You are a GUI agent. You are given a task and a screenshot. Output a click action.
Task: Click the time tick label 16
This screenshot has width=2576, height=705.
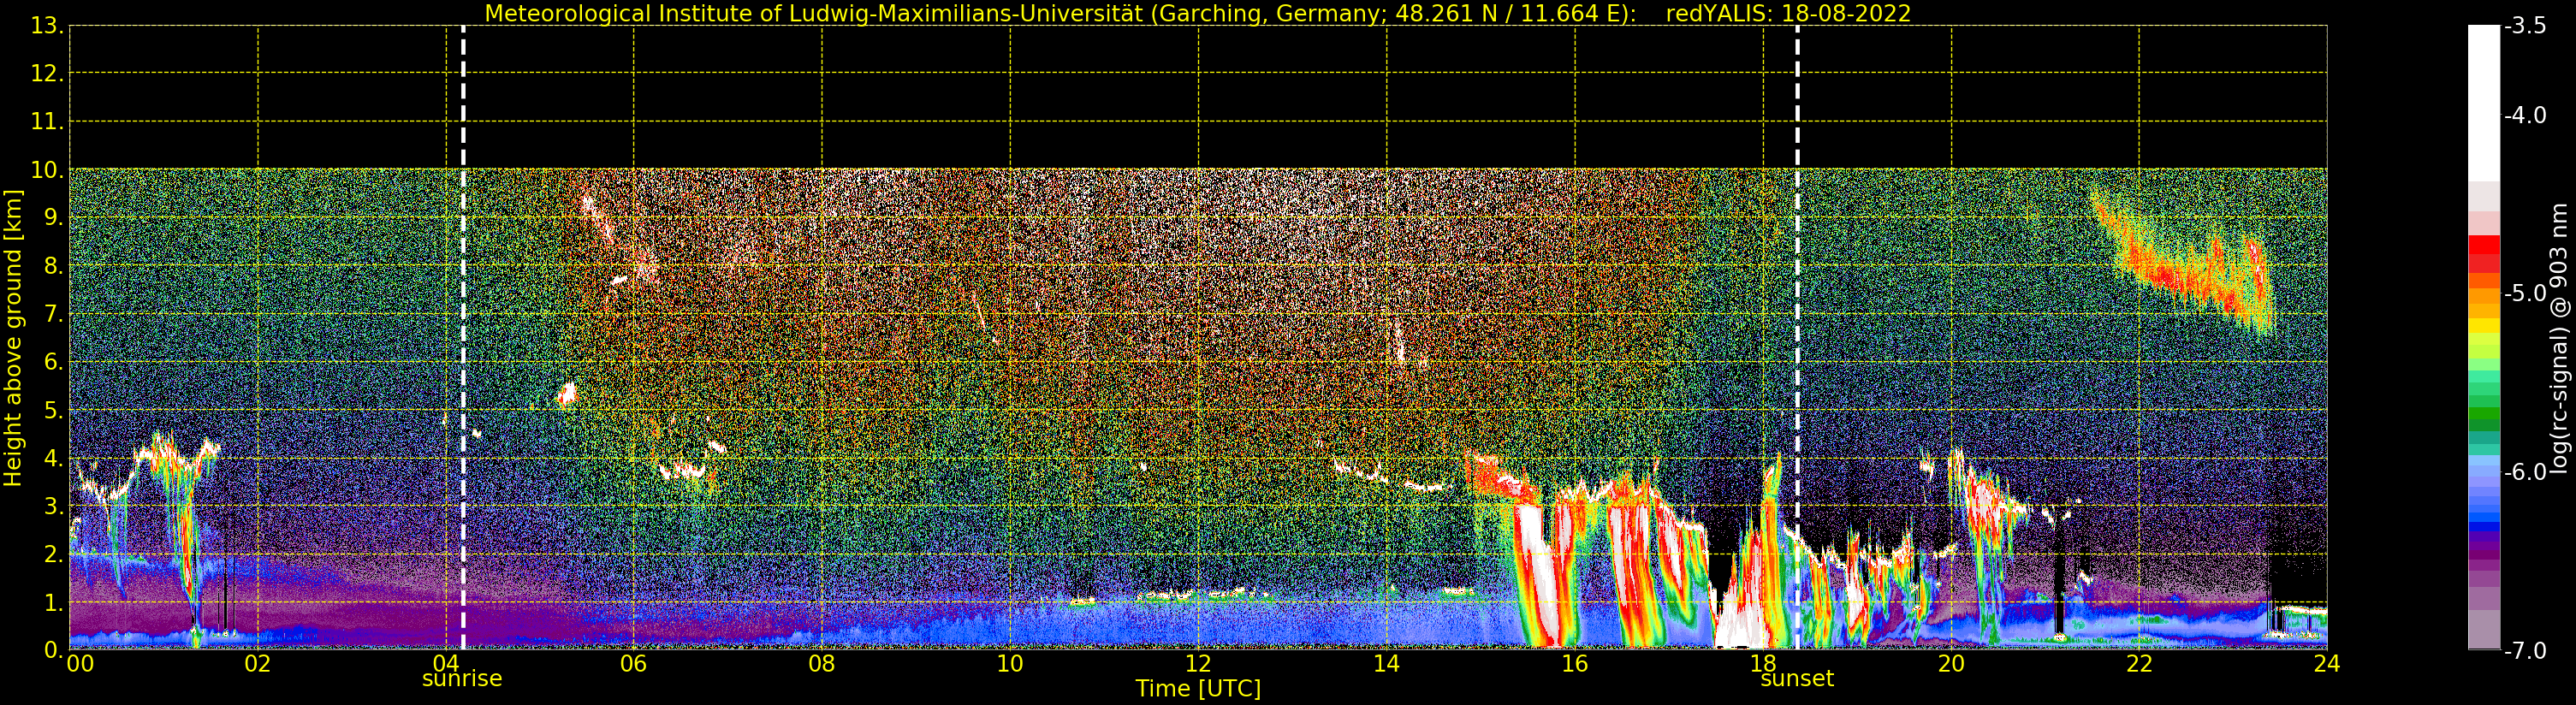[1575, 663]
